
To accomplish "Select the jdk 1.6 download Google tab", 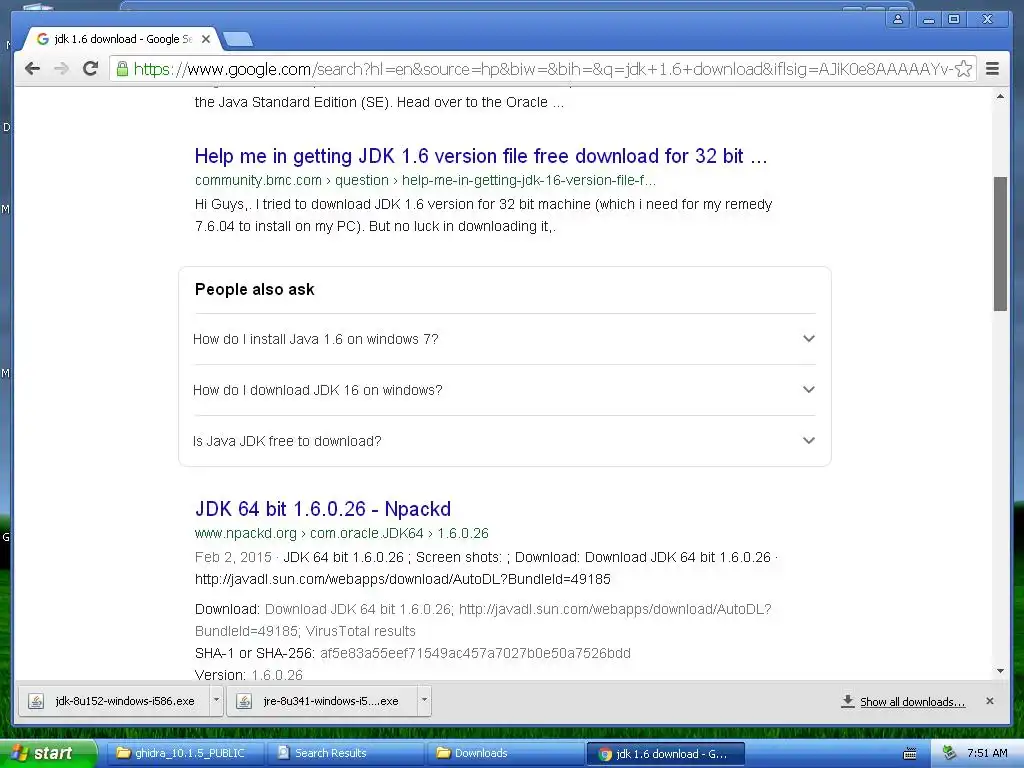I will coord(121,39).
